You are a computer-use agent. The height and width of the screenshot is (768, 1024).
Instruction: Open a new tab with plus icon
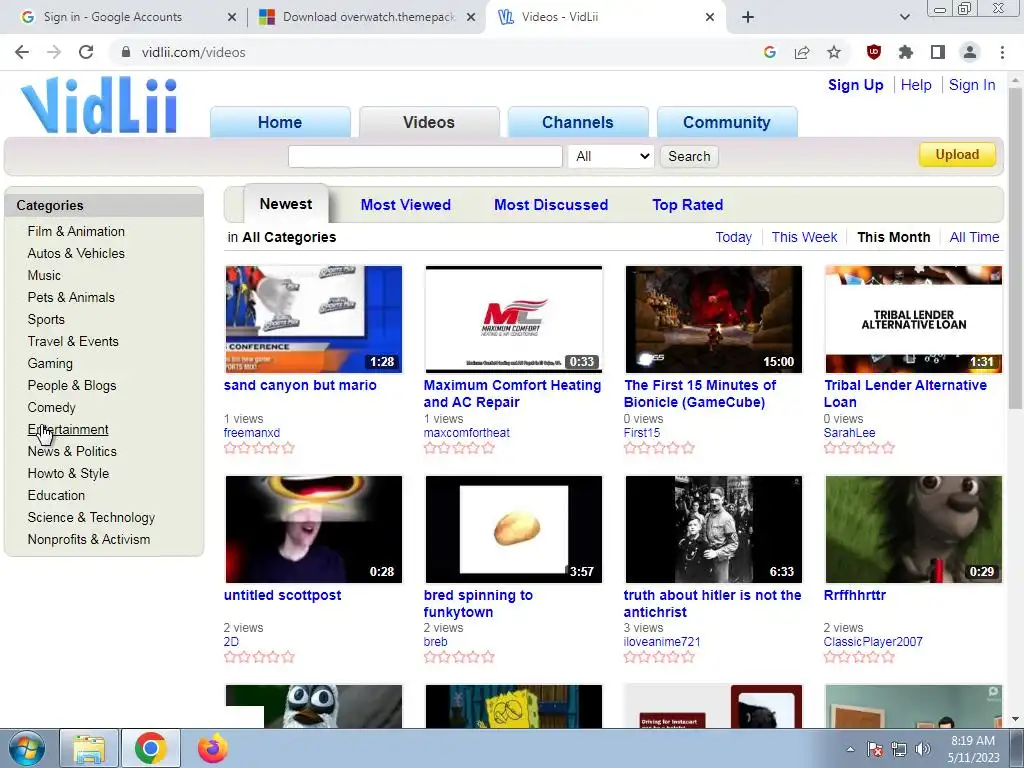[x=748, y=17]
